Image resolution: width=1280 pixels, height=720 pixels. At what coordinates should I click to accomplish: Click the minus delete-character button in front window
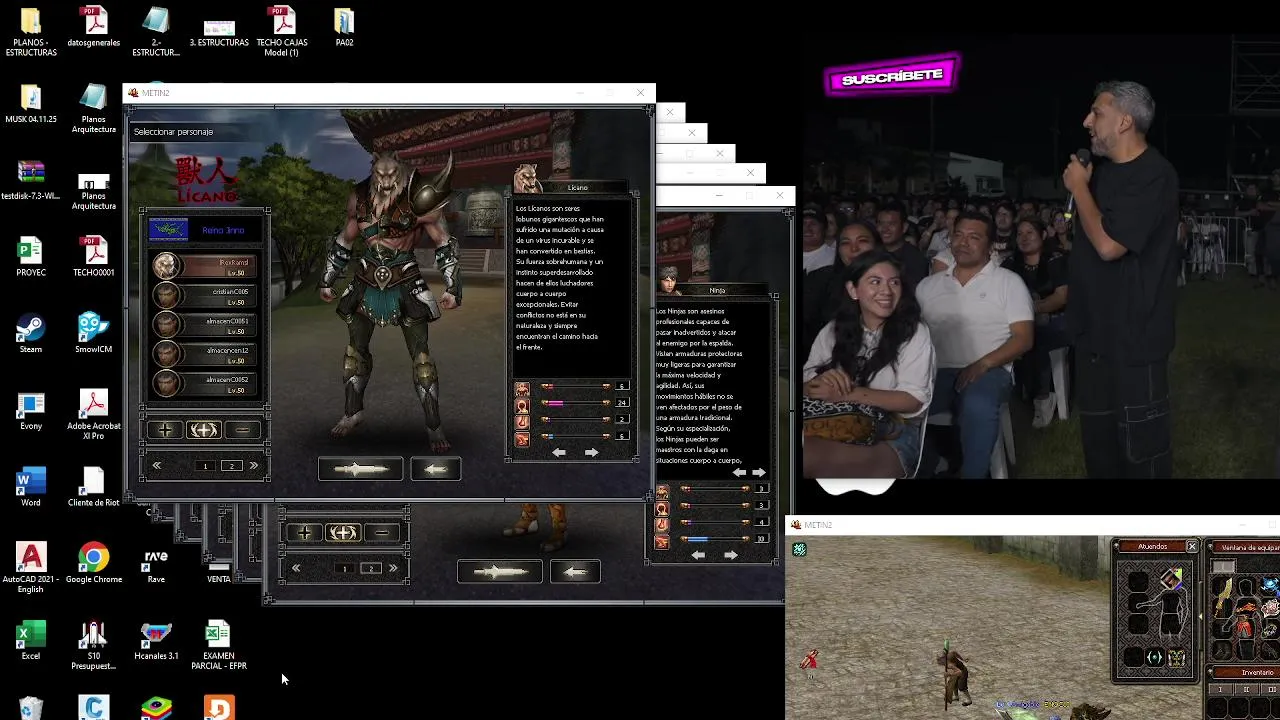(242, 430)
